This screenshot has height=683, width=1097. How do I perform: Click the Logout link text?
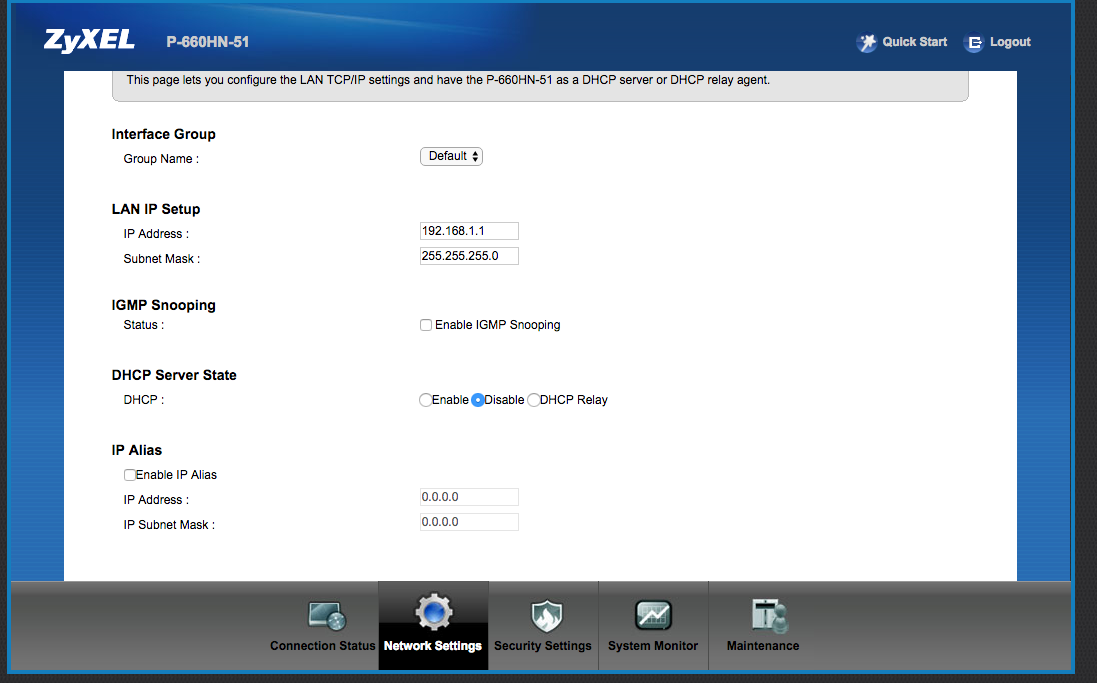pyautogui.click(x=1010, y=42)
